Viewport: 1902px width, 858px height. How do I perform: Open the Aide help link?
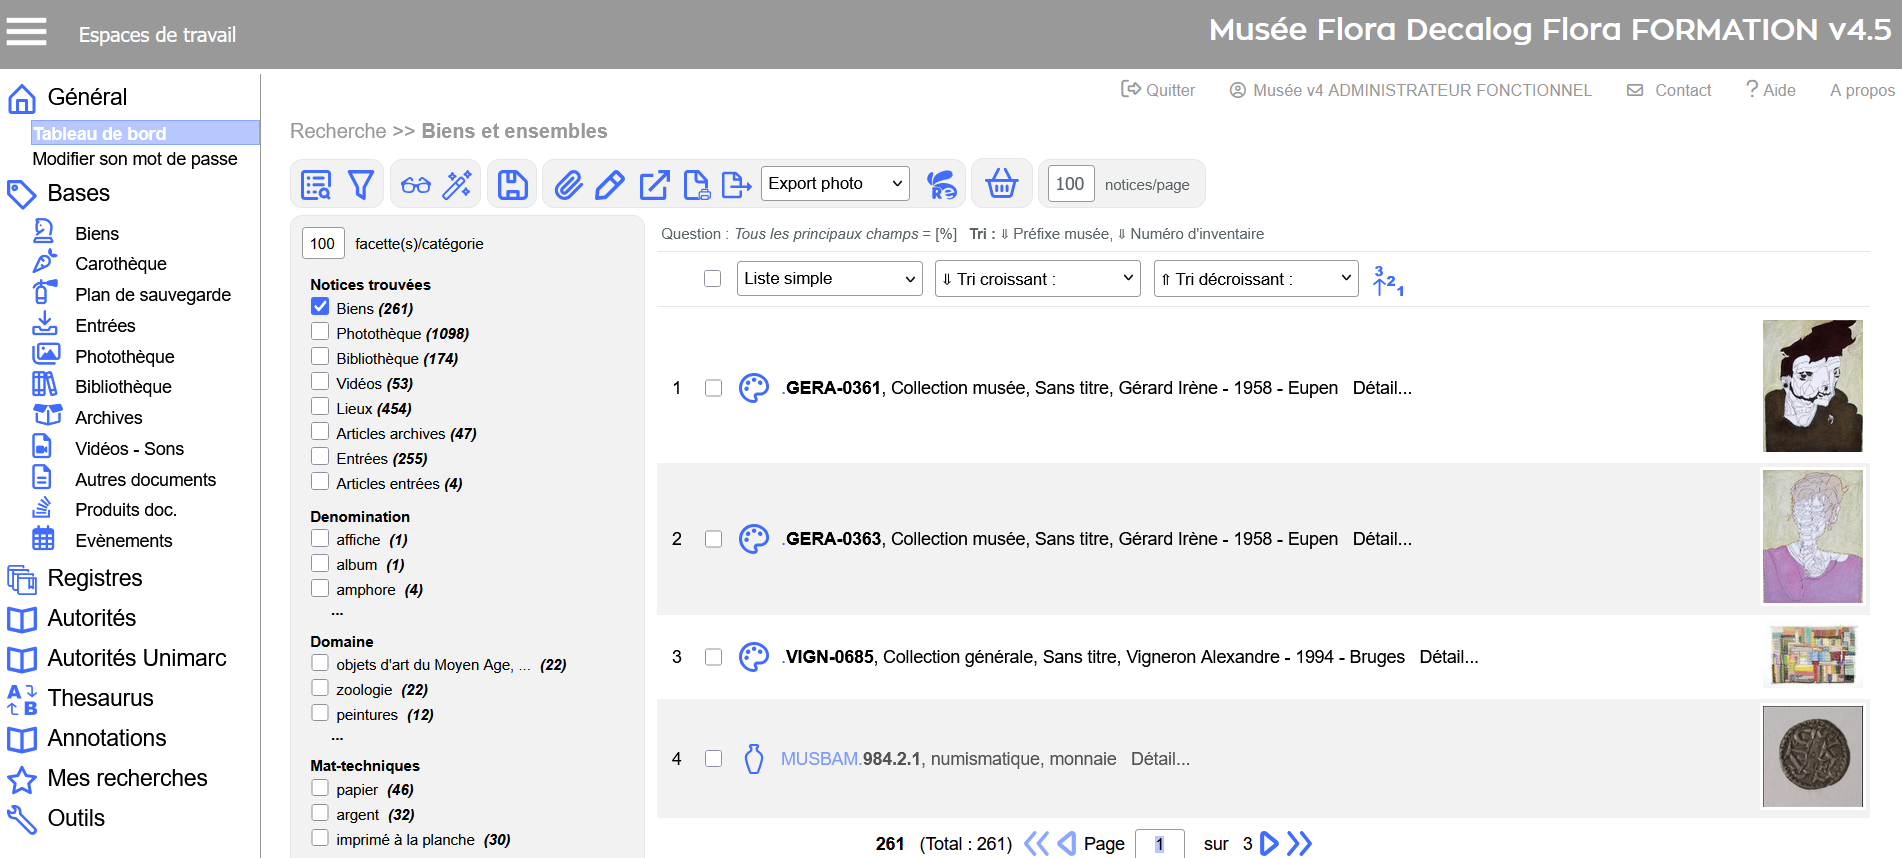point(1771,90)
